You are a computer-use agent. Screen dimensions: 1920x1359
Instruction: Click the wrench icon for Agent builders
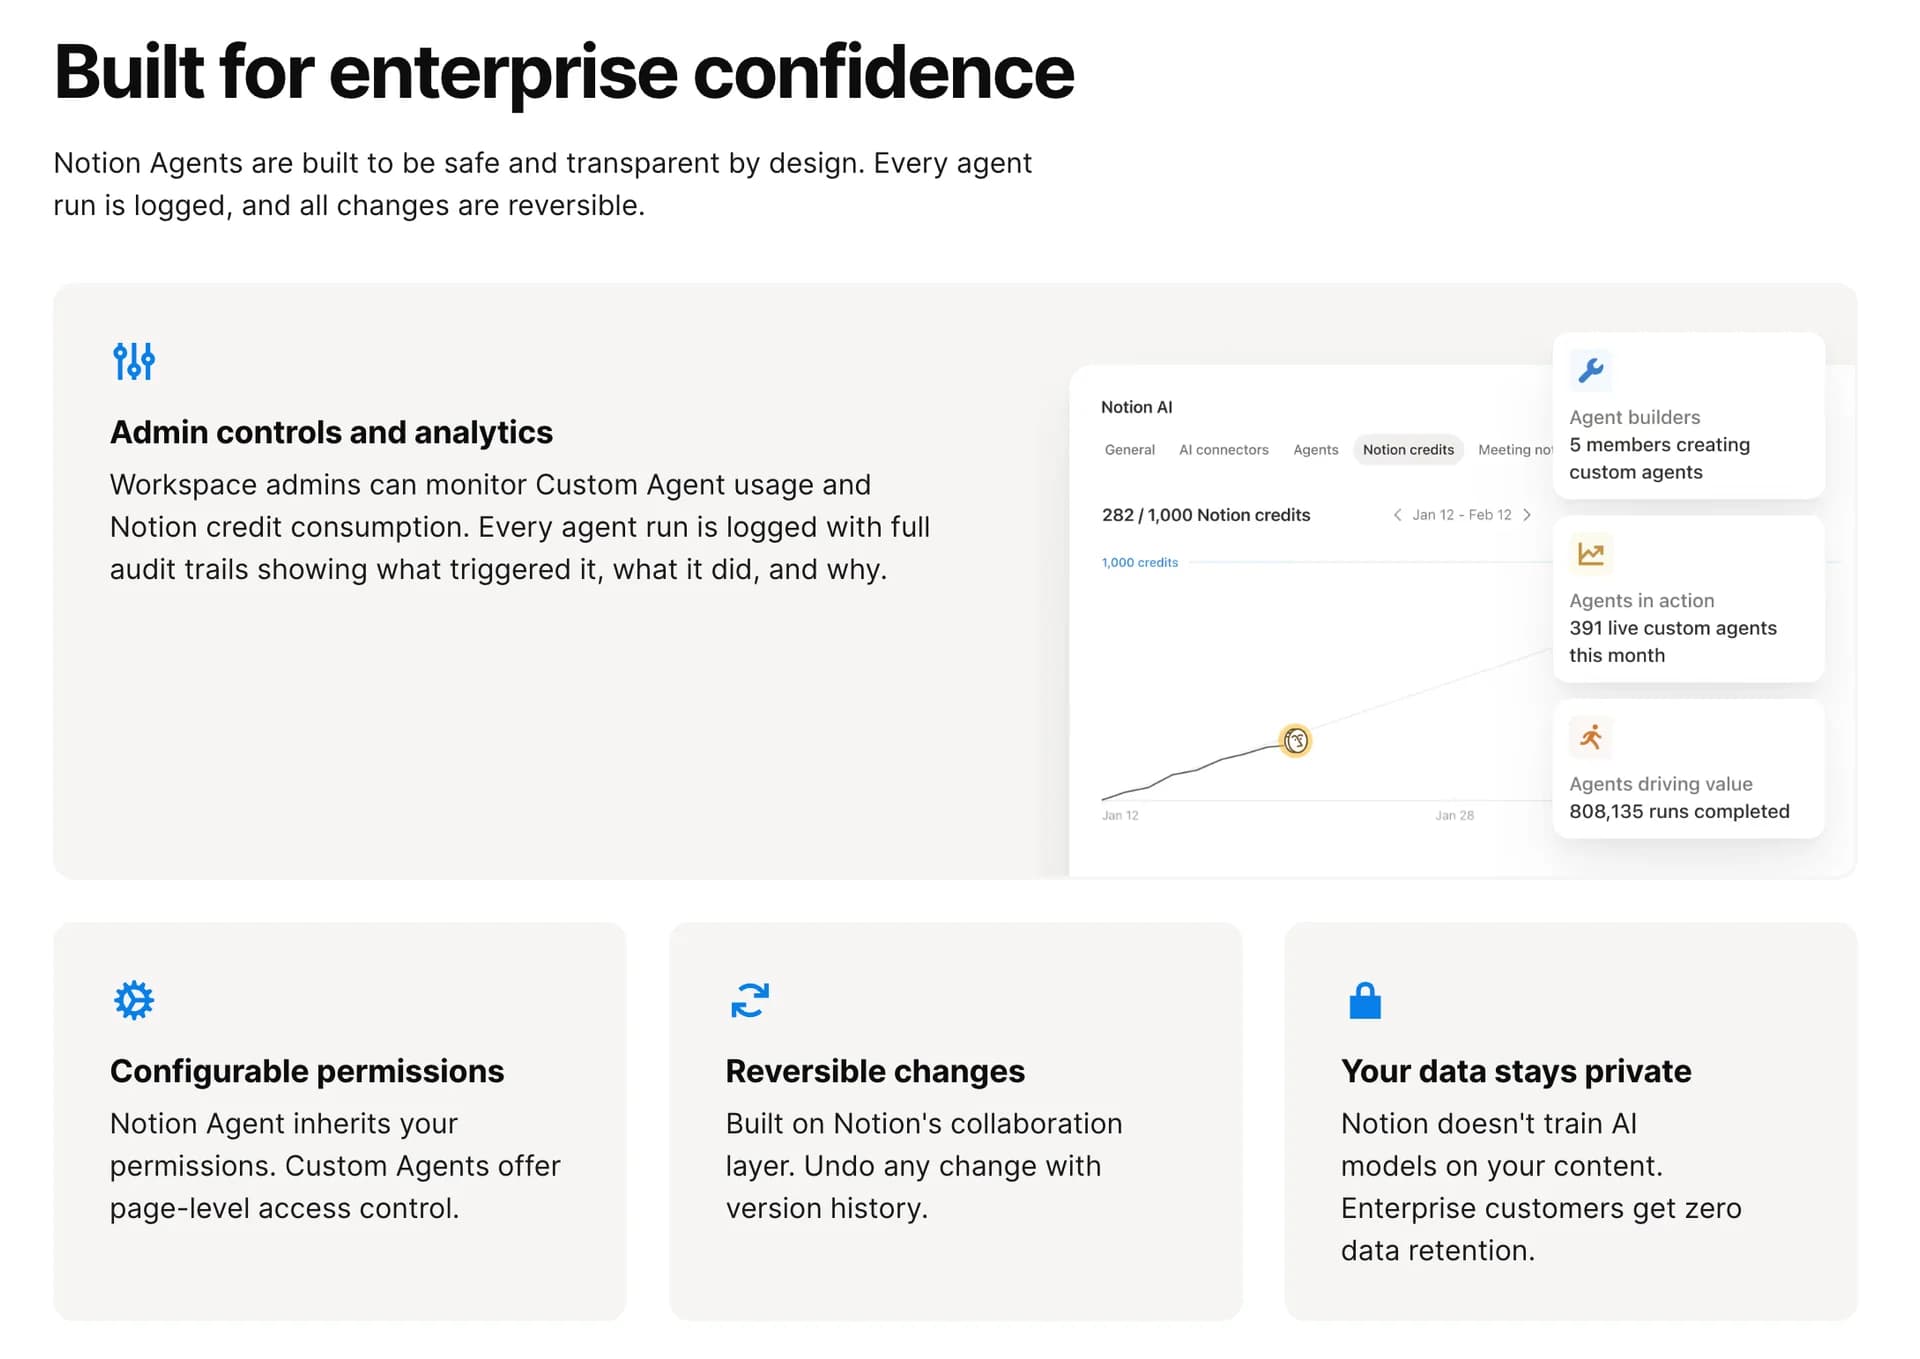click(1590, 370)
